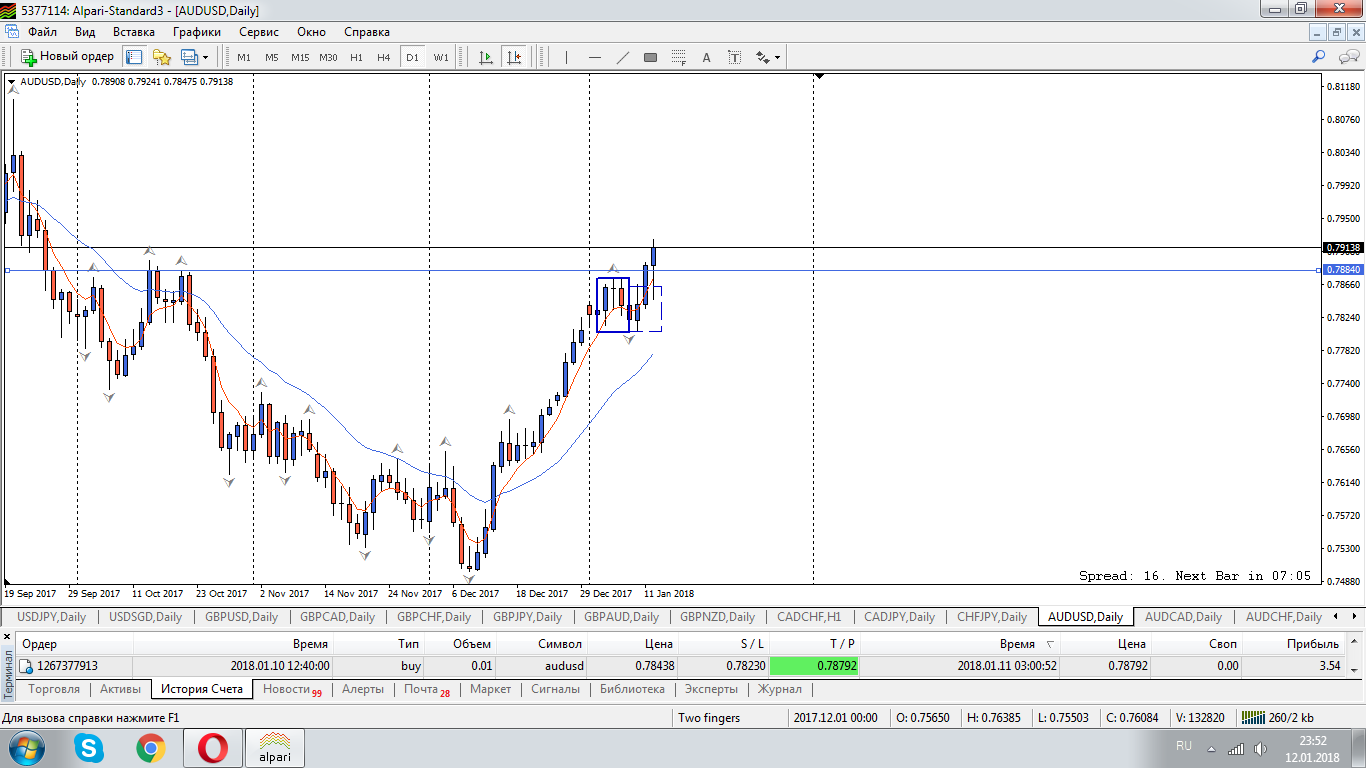Select the Fibonacci retracement tool
Screen dimensions: 1366x768
coord(678,57)
